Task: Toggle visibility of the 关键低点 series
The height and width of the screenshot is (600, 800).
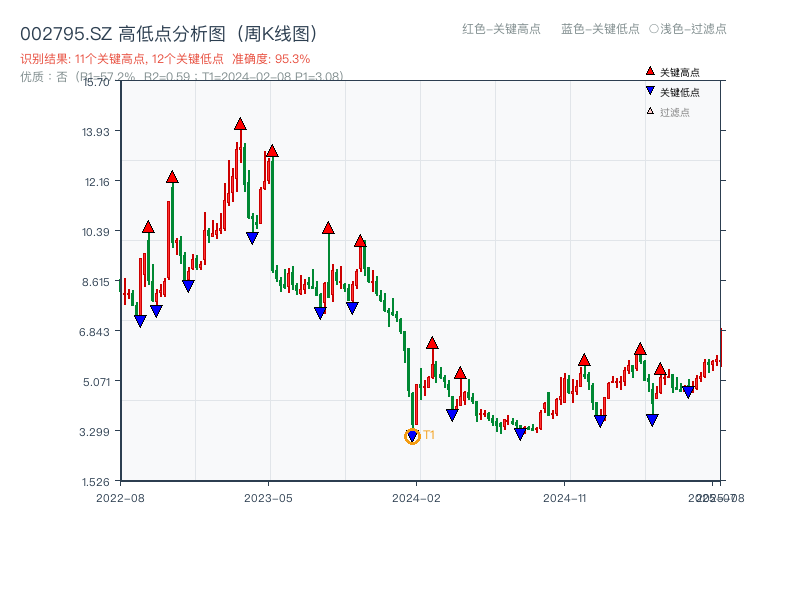Action: pyautogui.click(x=680, y=90)
